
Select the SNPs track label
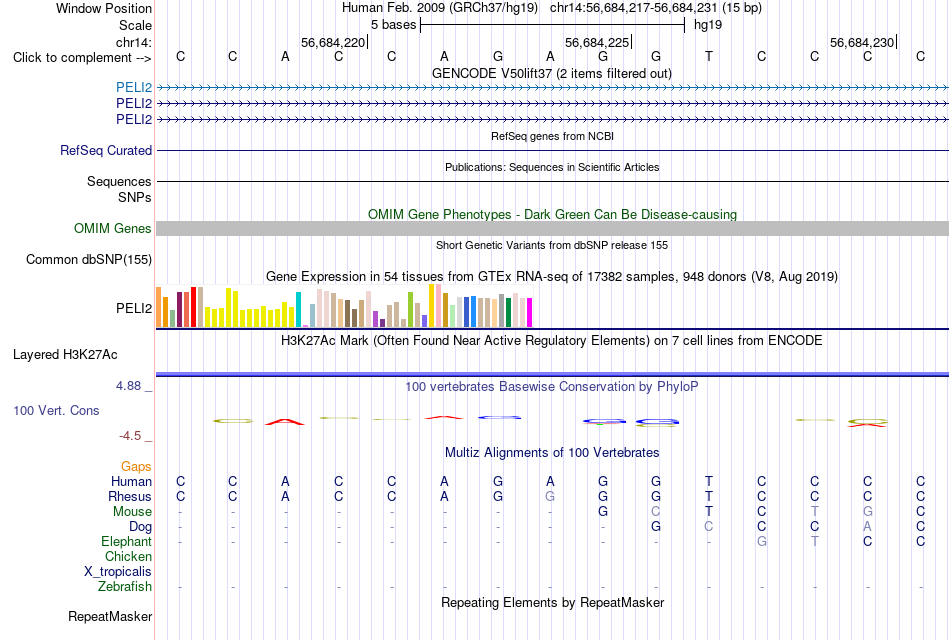pos(135,197)
